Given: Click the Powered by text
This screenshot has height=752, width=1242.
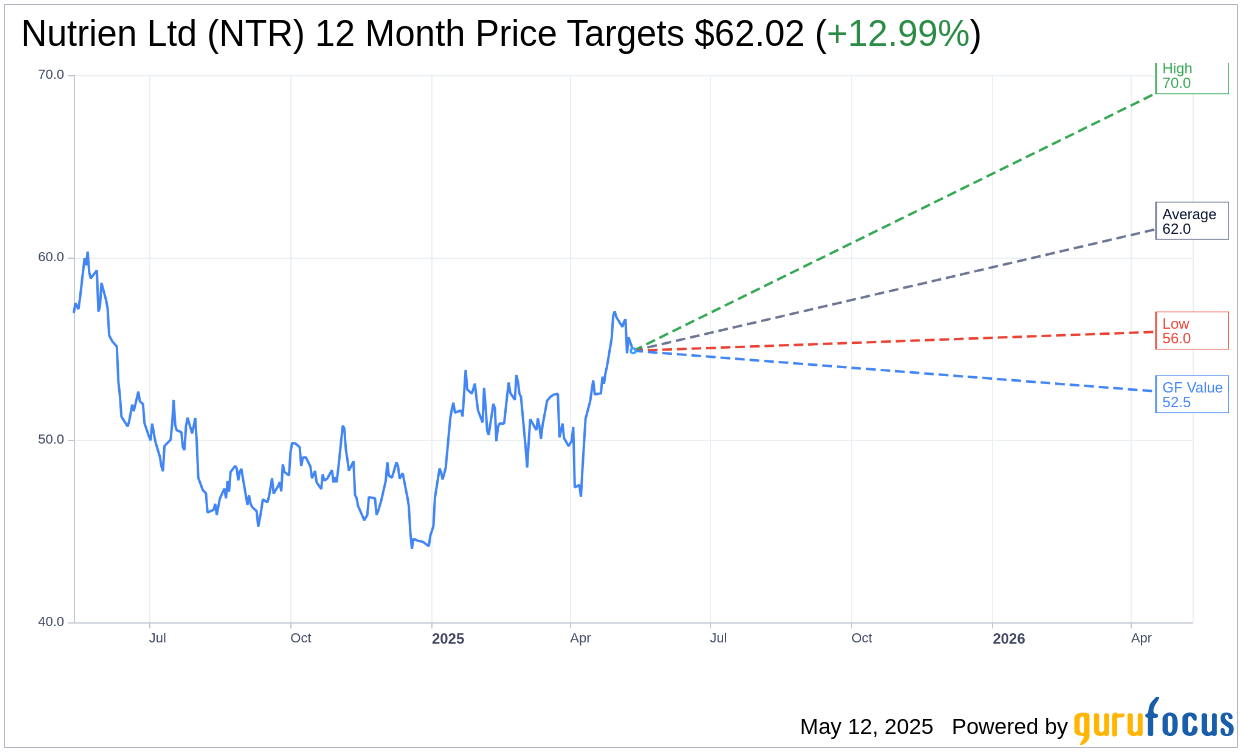Looking at the screenshot, I should (1010, 727).
